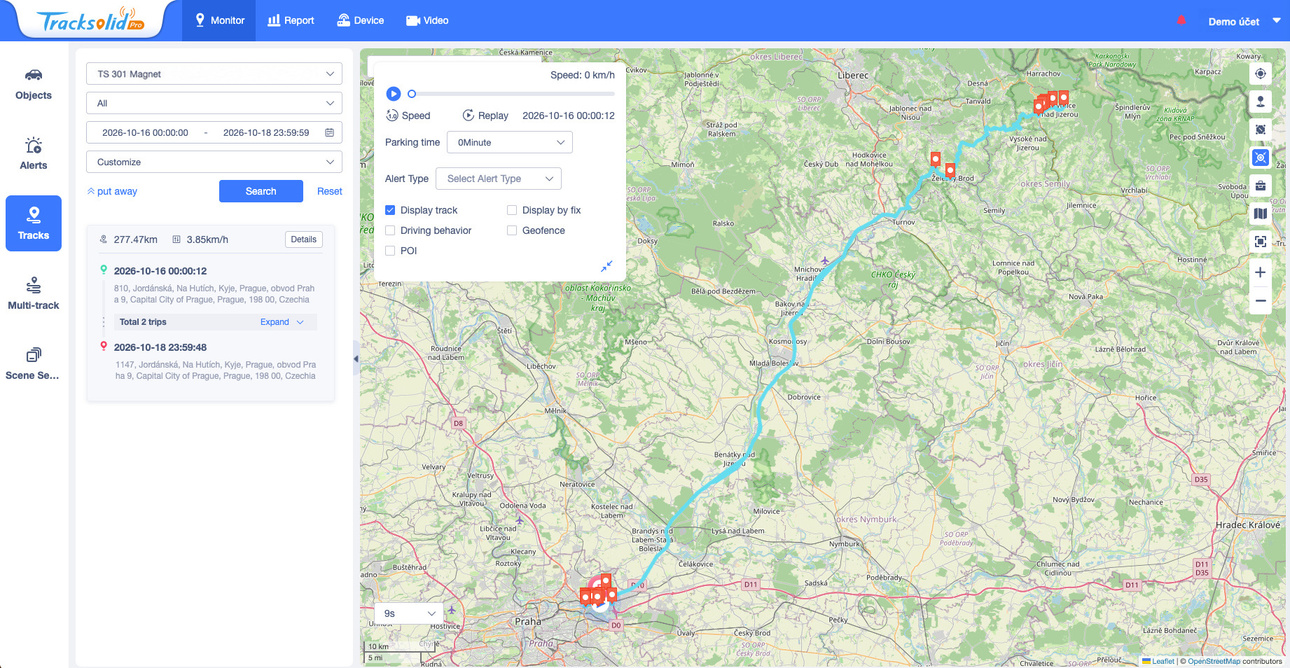
Task: Enable the Display by fix checkbox
Action: coord(512,210)
